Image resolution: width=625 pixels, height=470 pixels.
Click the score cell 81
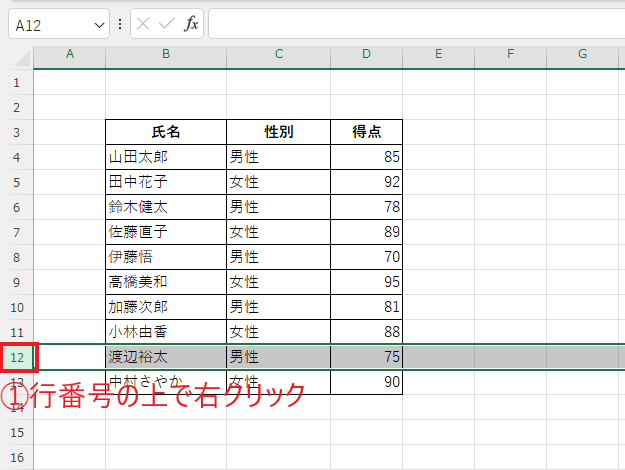tap(366, 307)
